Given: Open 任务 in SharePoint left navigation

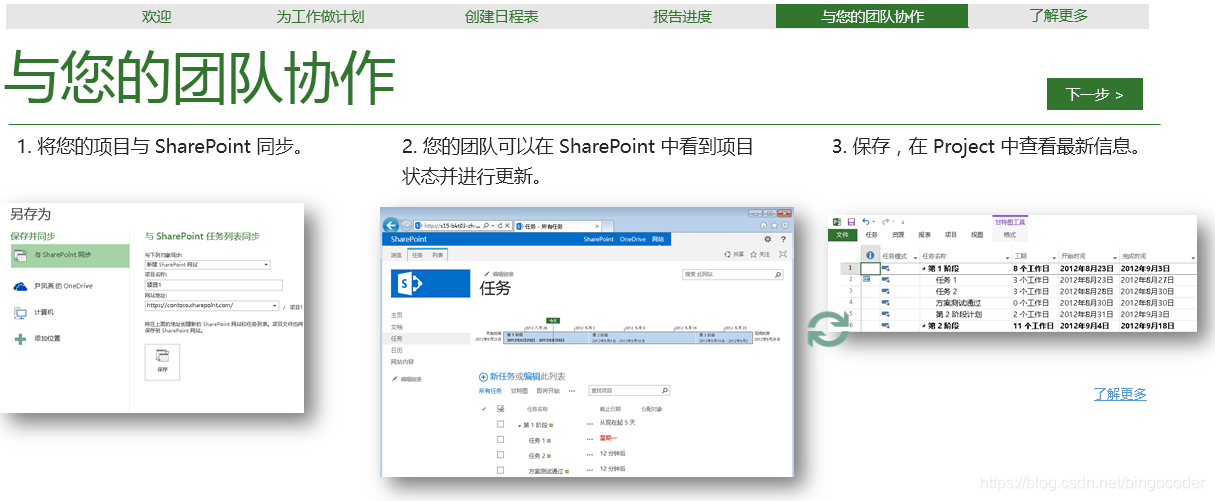Looking at the screenshot, I should (397, 339).
